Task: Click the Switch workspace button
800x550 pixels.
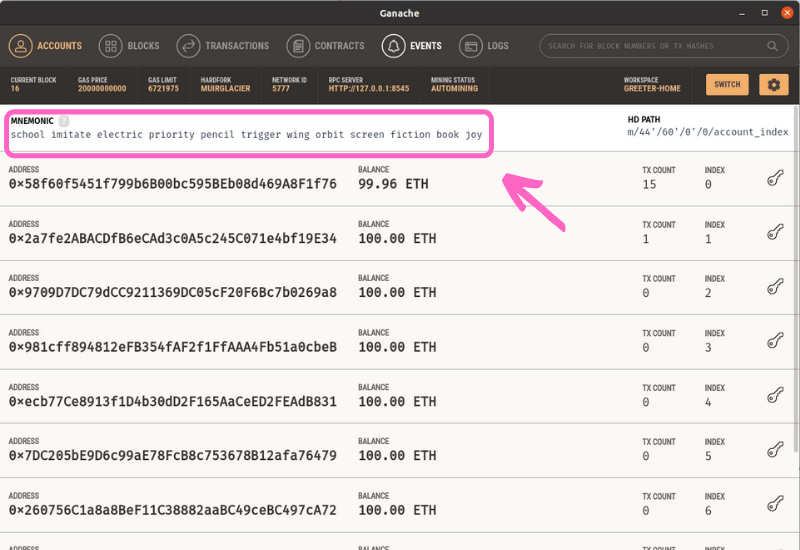Action: tap(727, 85)
